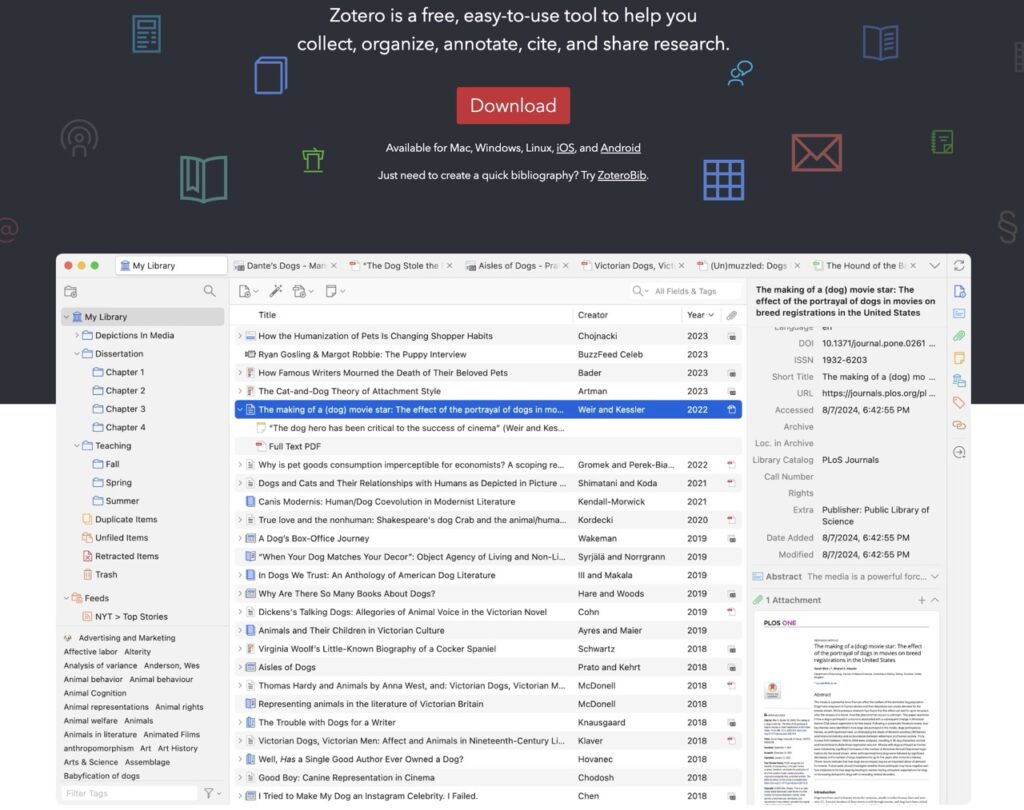1024x810 pixels.
Task: Select the Tags icon in side rail
Action: [959, 402]
